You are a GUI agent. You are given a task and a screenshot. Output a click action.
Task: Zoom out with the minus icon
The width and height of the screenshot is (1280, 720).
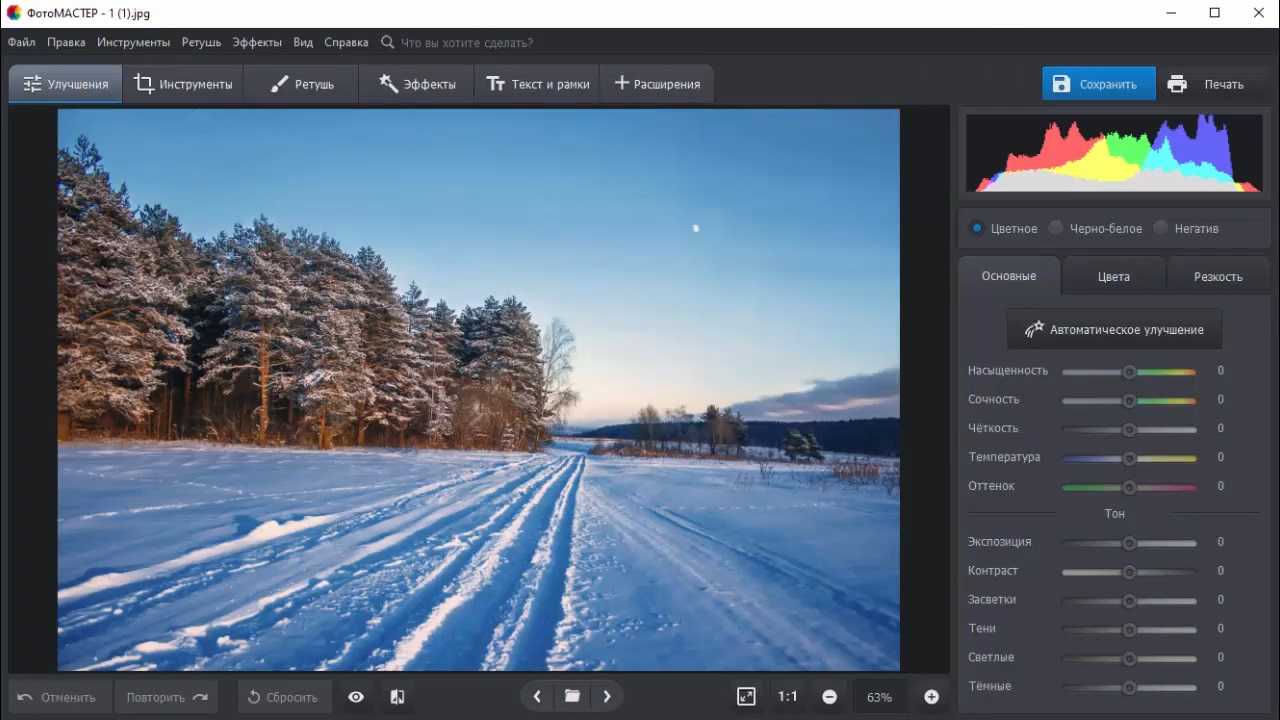click(829, 697)
